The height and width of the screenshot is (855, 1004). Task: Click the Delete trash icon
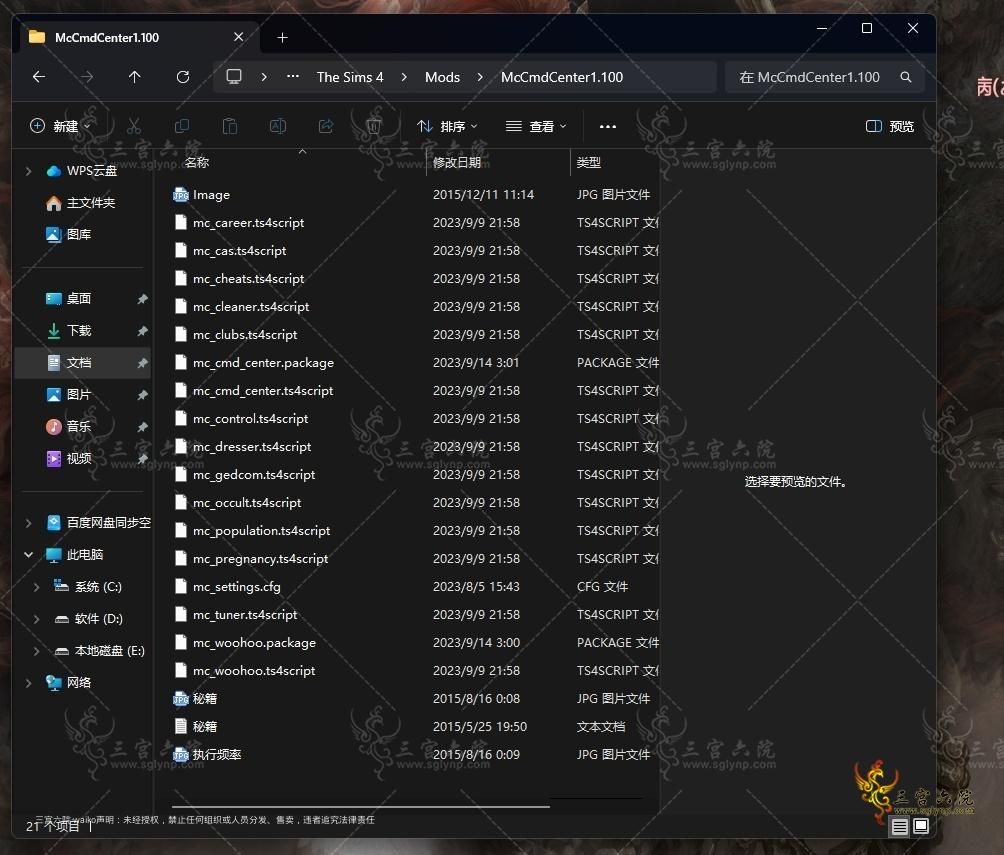click(374, 126)
